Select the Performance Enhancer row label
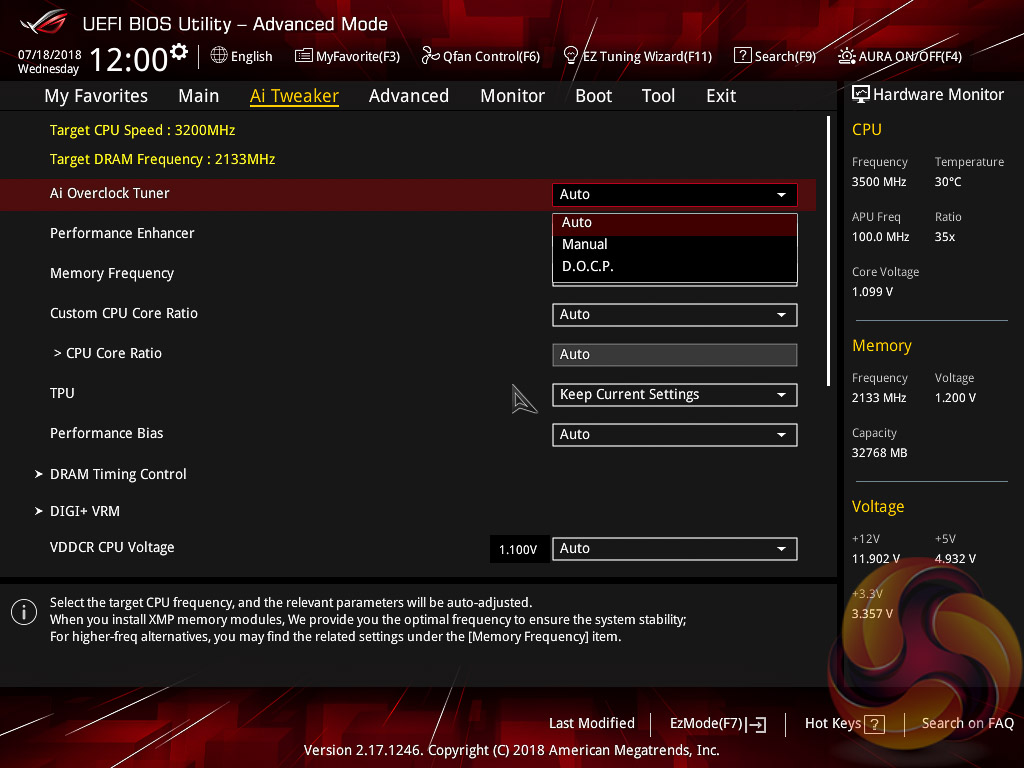The image size is (1024, 768). click(122, 233)
